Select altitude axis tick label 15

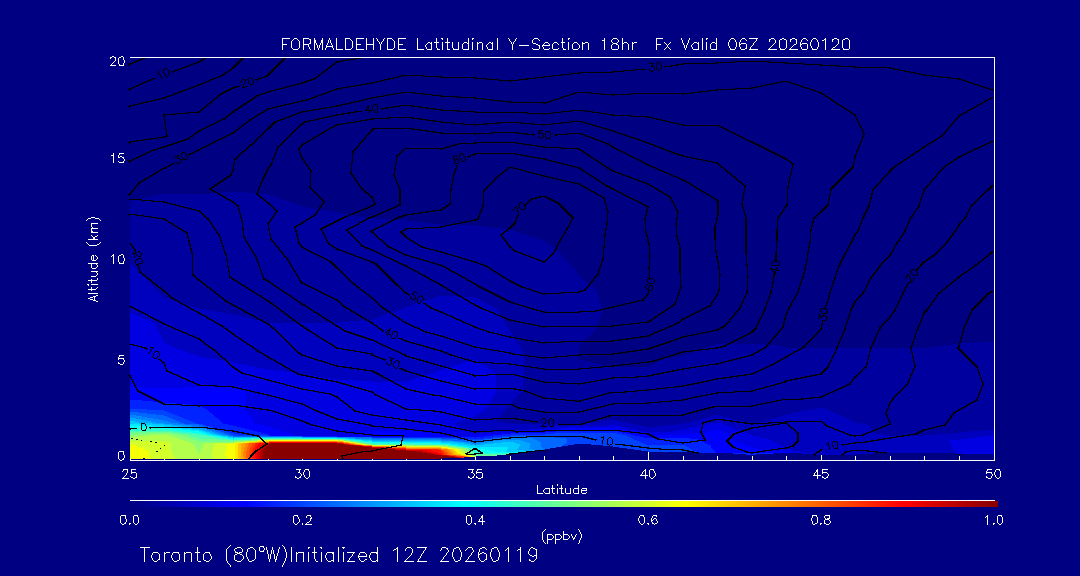116,159
